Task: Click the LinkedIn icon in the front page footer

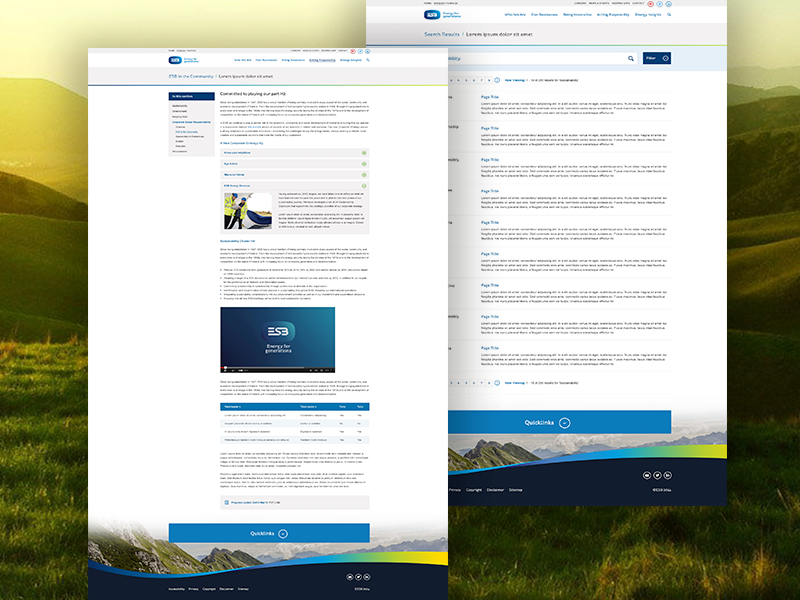Action: [367, 577]
